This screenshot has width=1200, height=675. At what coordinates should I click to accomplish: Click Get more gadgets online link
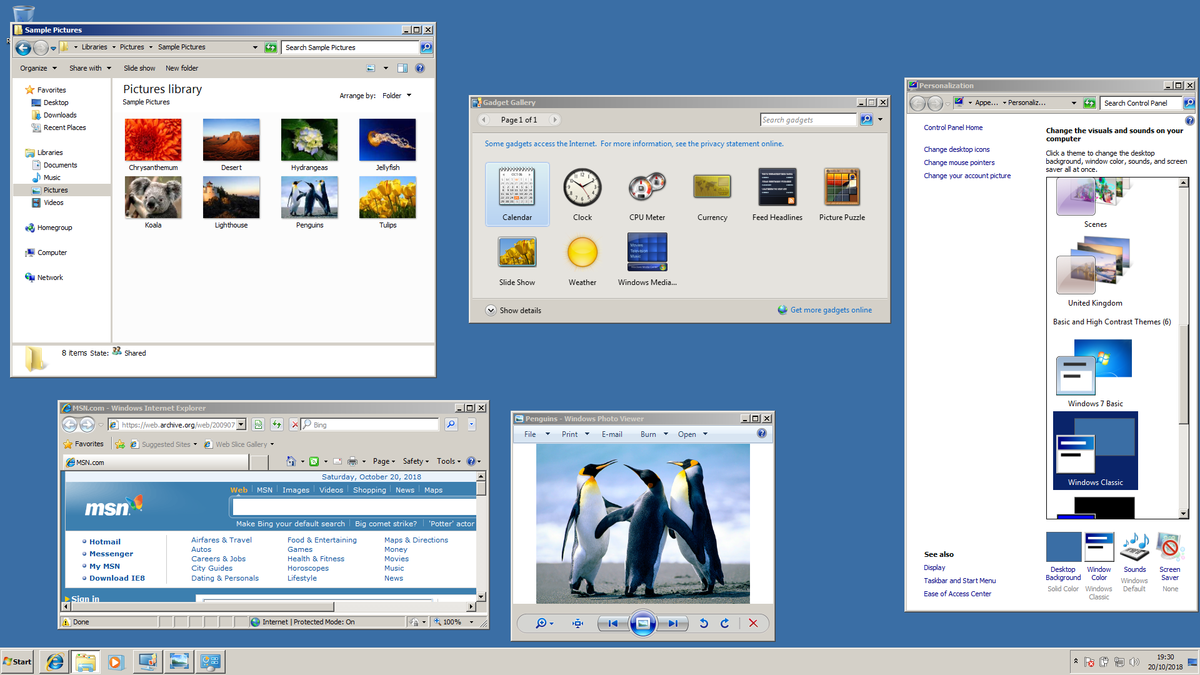click(830, 310)
